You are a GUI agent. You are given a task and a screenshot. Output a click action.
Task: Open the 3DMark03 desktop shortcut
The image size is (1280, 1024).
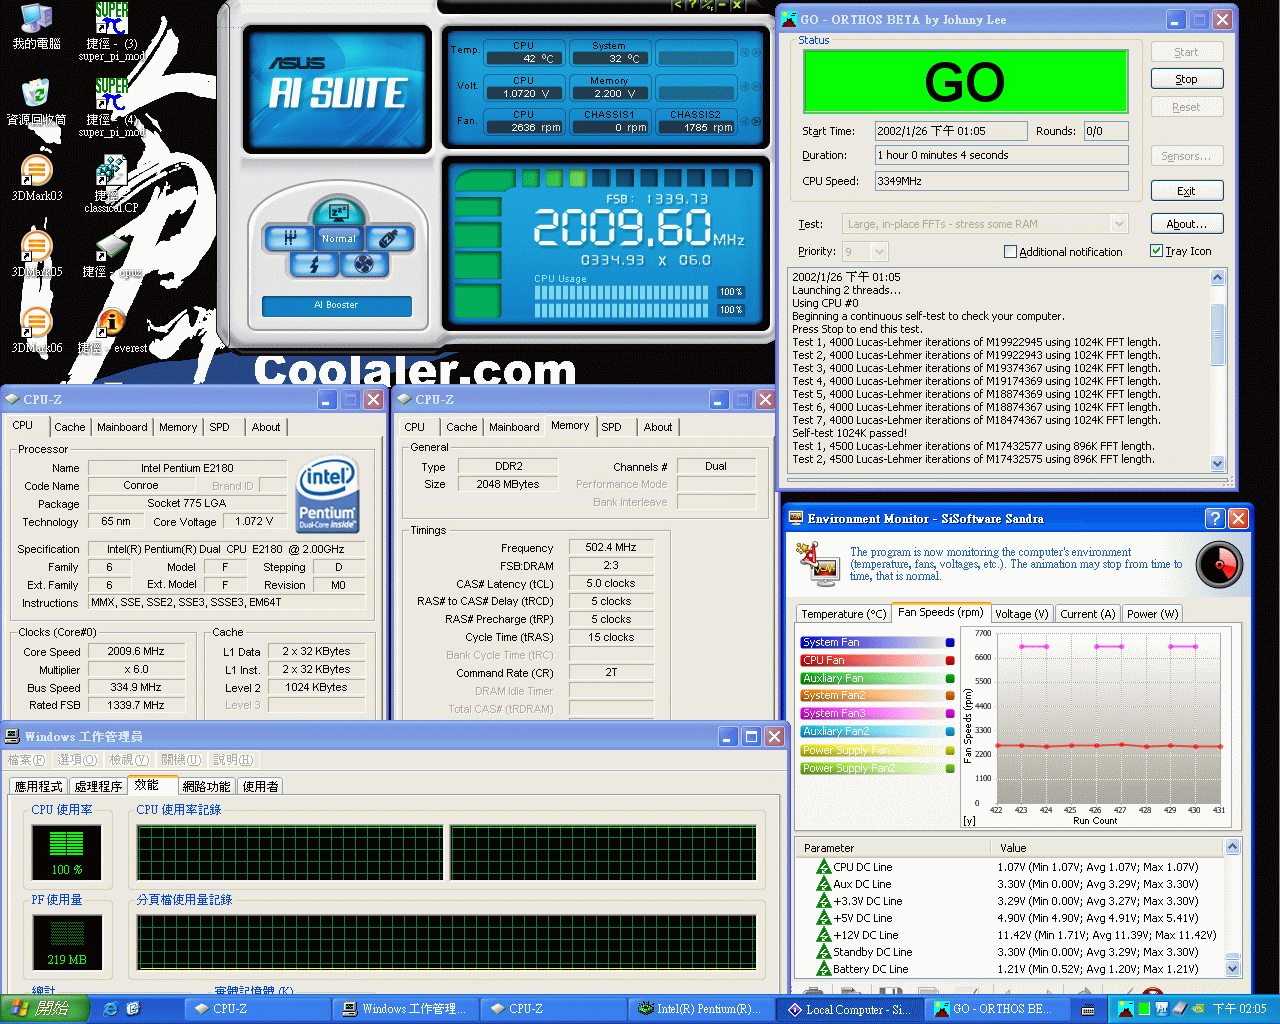(x=36, y=177)
